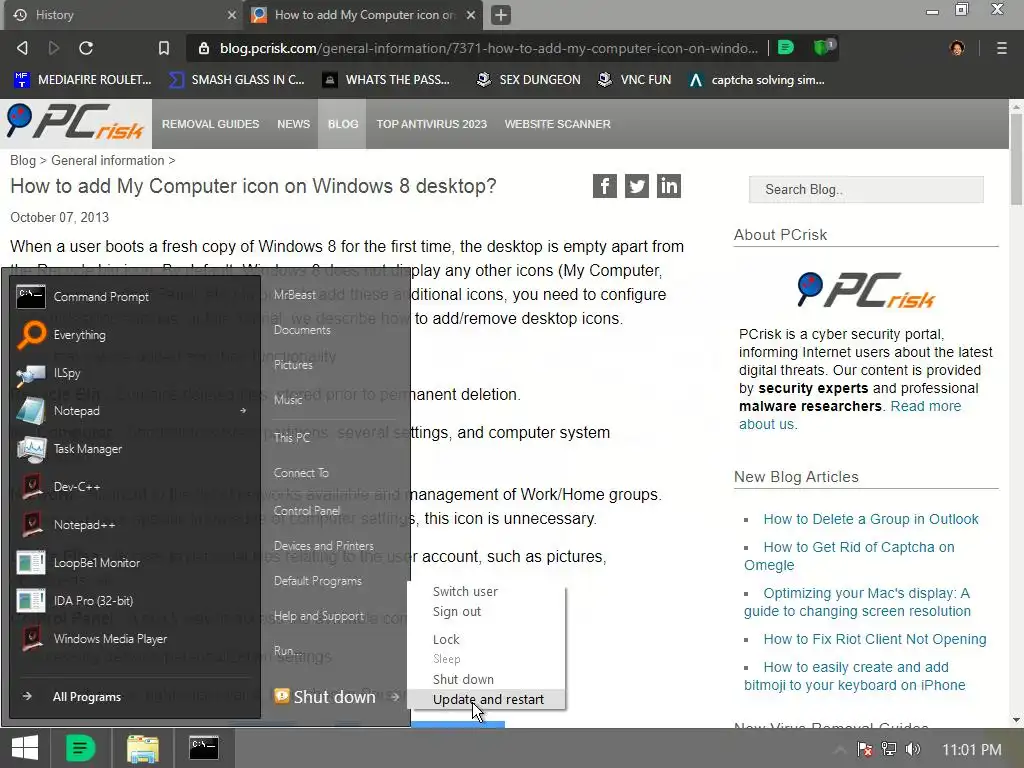The width and height of the screenshot is (1024, 768).
Task: Choose Shut down from the power submenu
Action: (463, 679)
